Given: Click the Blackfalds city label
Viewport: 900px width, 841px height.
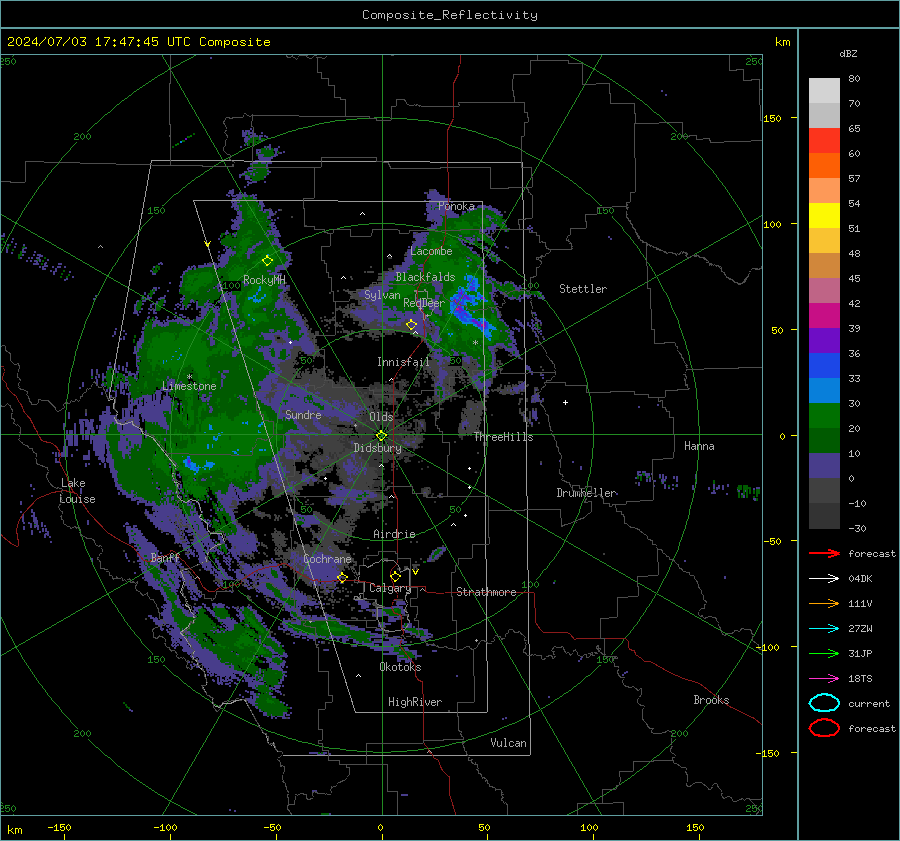Looking at the screenshot, I should click(x=425, y=277).
